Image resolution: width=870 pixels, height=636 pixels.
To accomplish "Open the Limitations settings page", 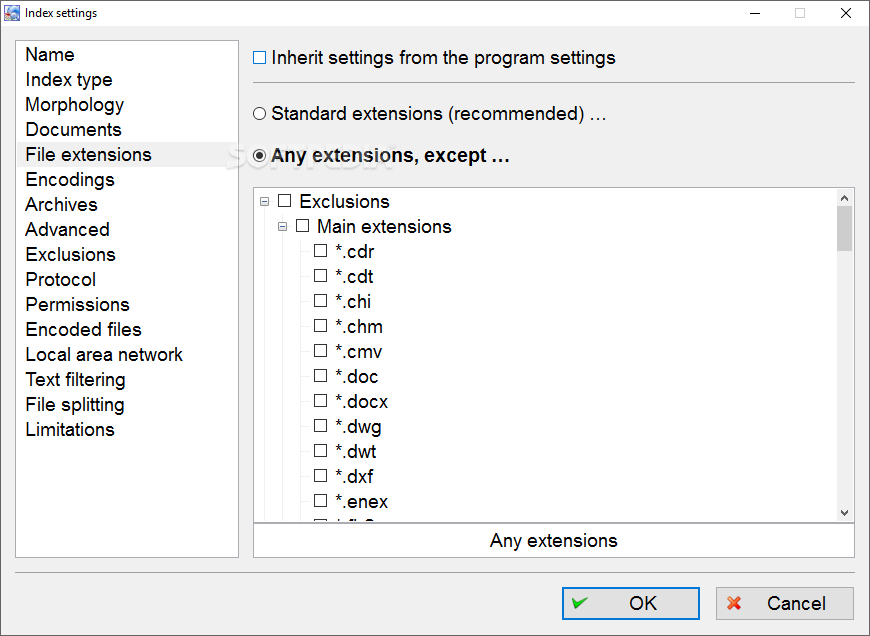I will tap(128, 429).
